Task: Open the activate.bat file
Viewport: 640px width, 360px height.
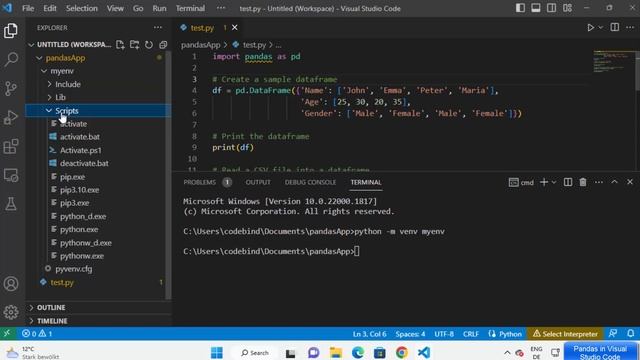Action: 80,137
